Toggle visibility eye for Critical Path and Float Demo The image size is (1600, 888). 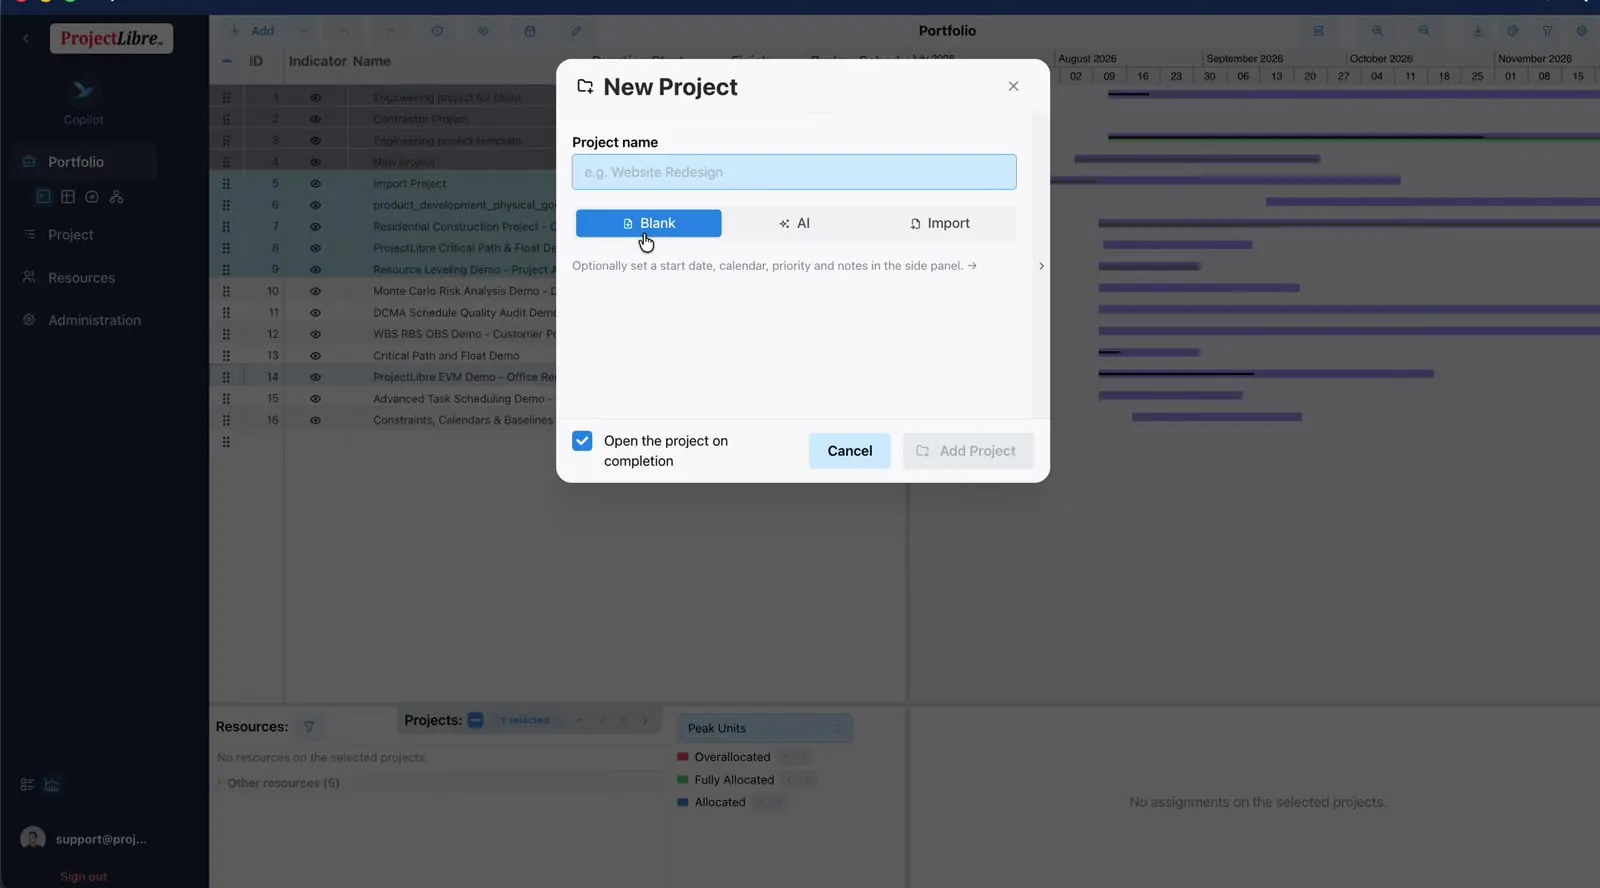click(x=315, y=356)
